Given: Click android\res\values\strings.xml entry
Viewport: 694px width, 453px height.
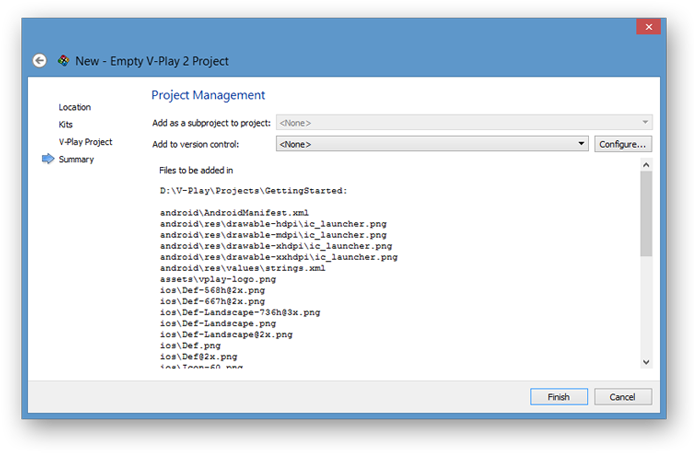Looking at the screenshot, I should 243,268.
